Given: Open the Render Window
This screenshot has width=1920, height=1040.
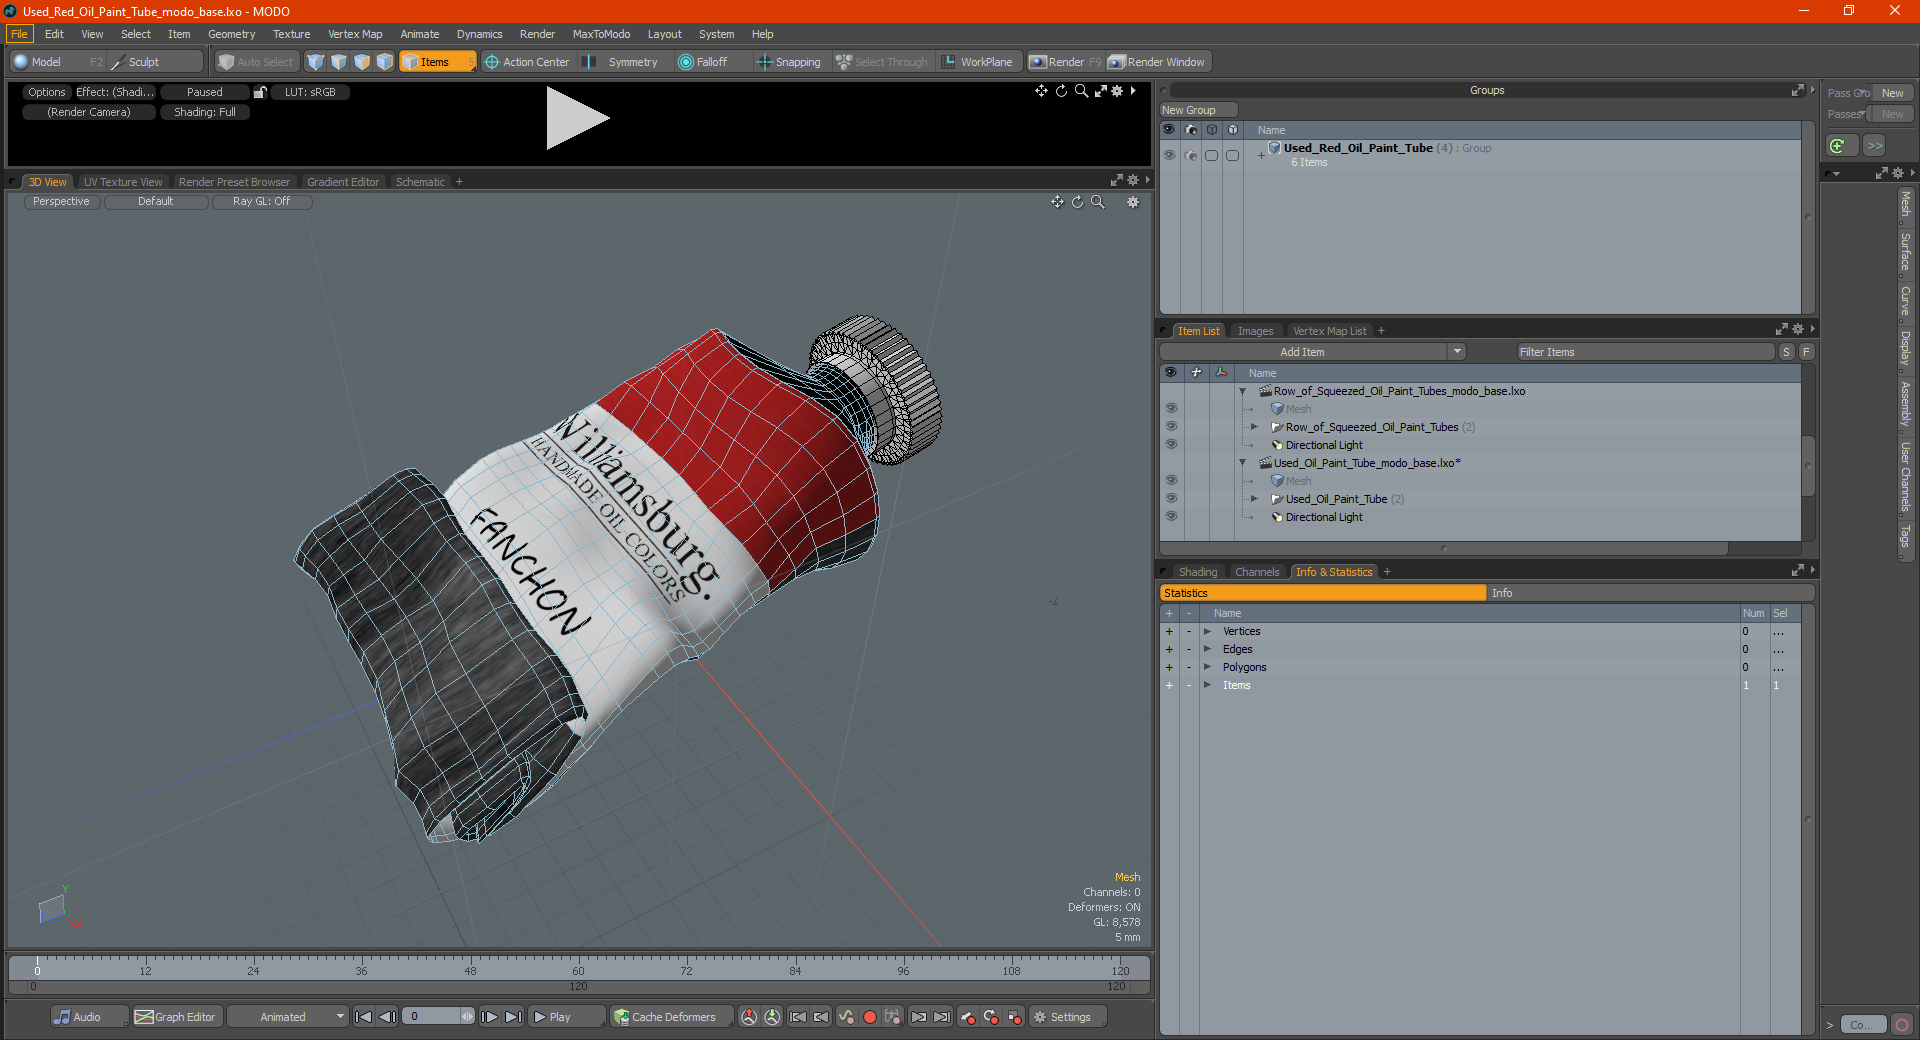Looking at the screenshot, I should (1157, 62).
